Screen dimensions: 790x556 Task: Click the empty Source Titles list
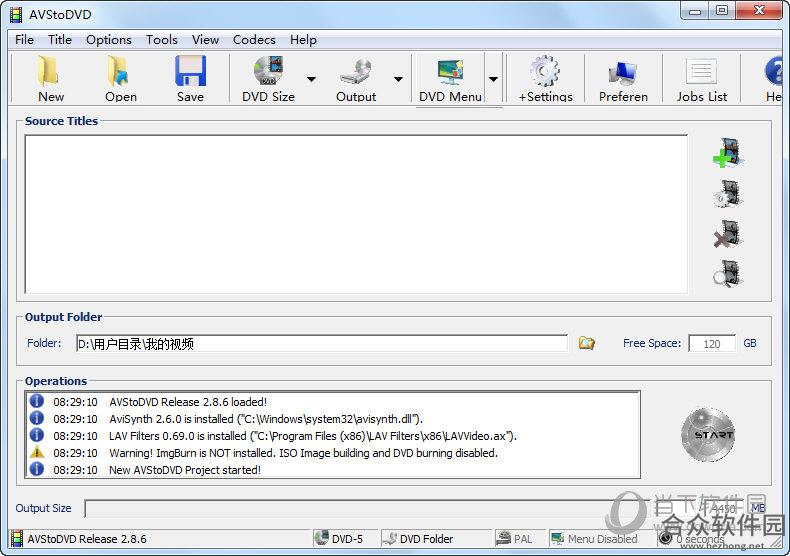coord(356,214)
